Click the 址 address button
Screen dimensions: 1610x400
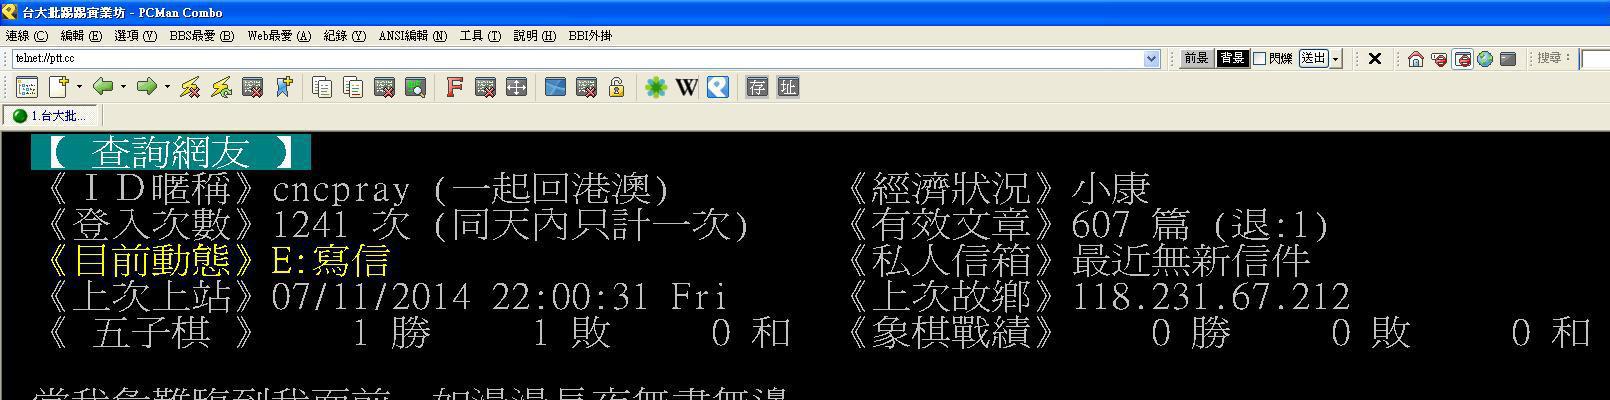pos(788,87)
